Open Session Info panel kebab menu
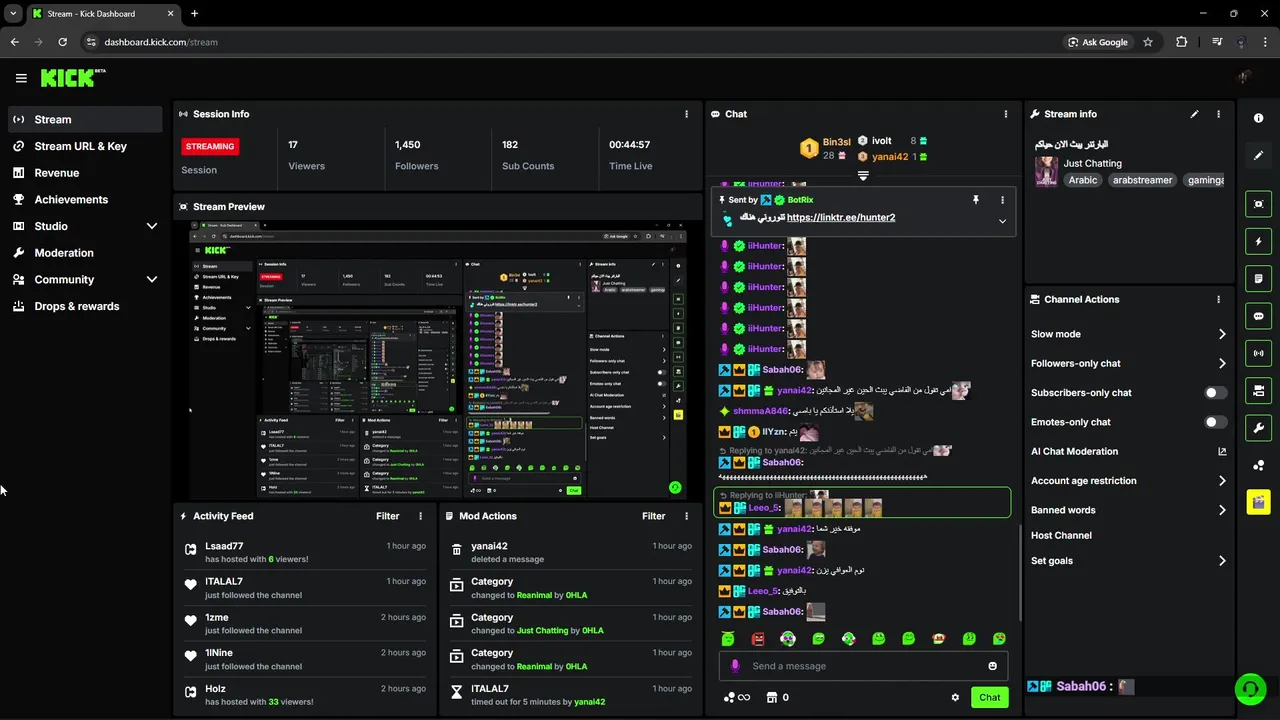 686,114
